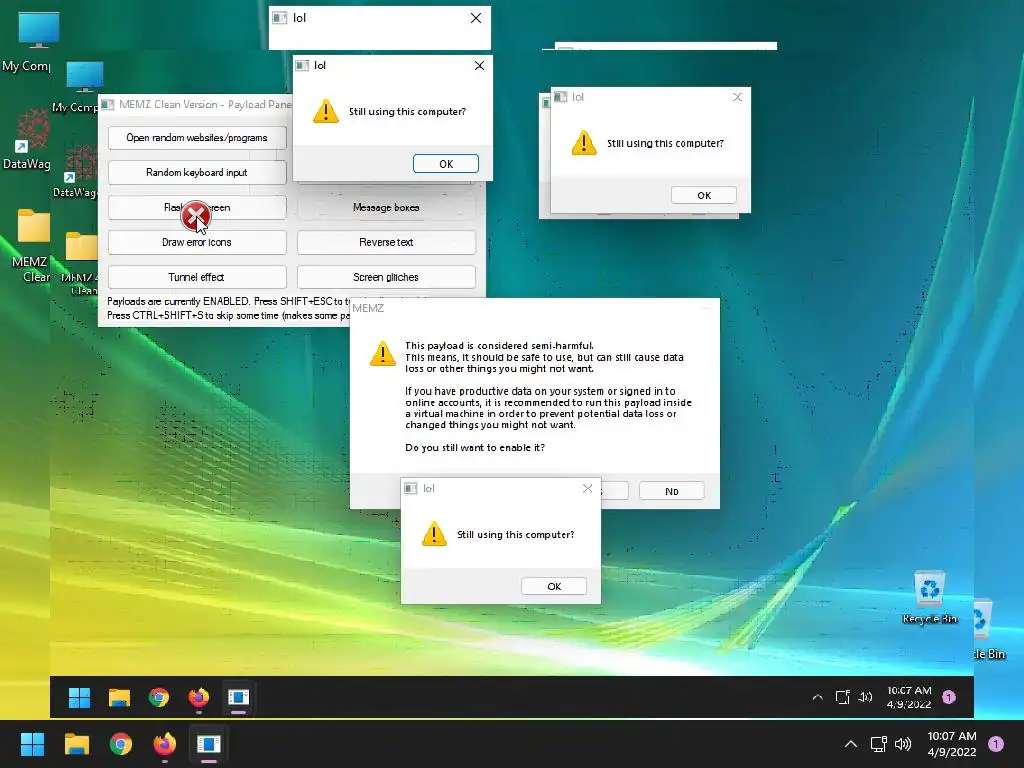This screenshot has width=1024, height=768.
Task: Click the MEMZ Clean Version panel title bar
Action: [x=196, y=104]
